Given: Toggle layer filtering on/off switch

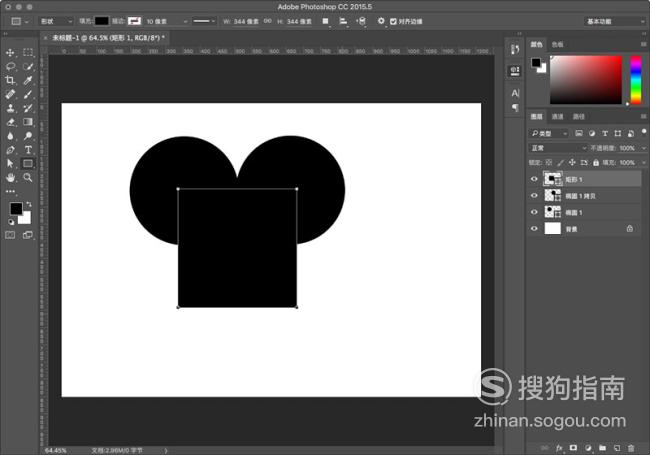Looking at the screenshot, I should (x=644, y=132).
